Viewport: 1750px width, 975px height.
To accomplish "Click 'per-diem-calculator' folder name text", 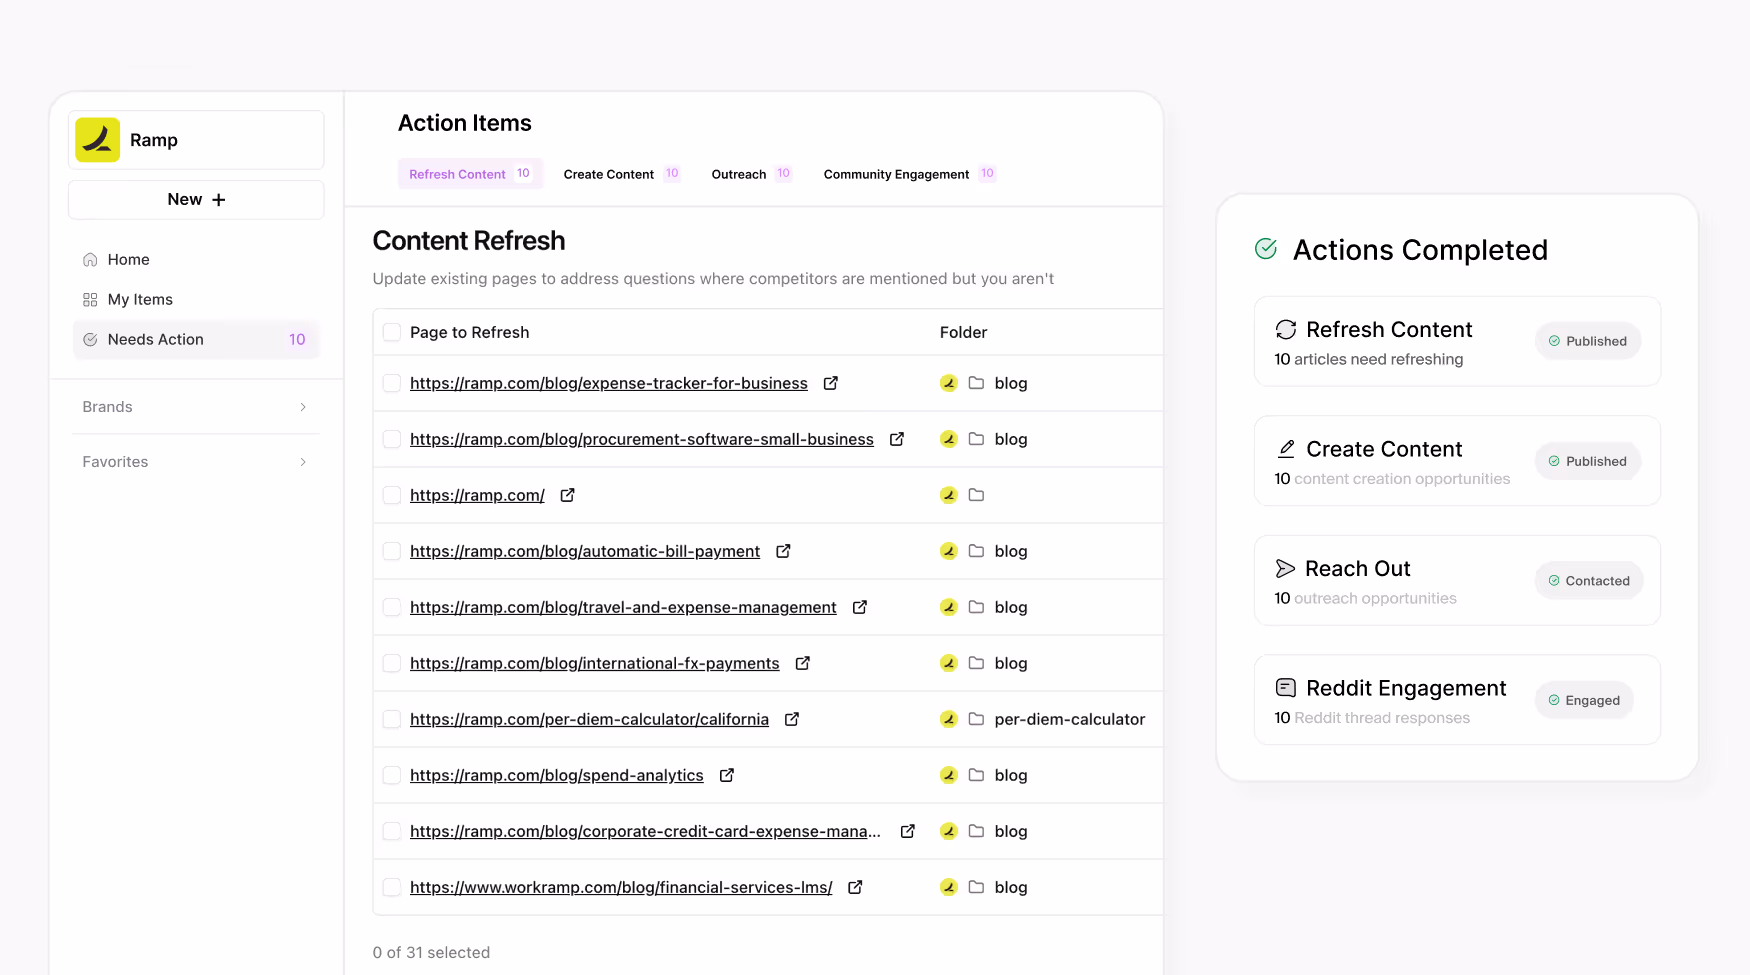I will click(1069, 719).
